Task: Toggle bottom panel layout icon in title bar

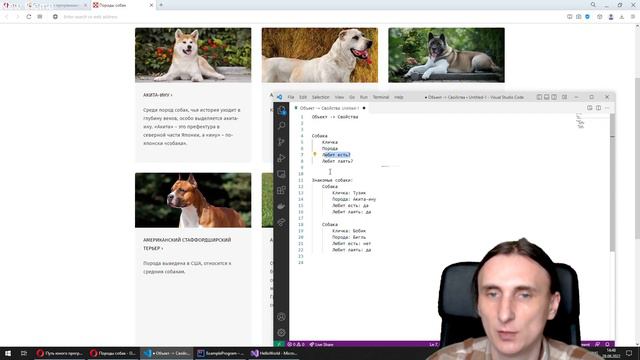Action: point(547,97)
